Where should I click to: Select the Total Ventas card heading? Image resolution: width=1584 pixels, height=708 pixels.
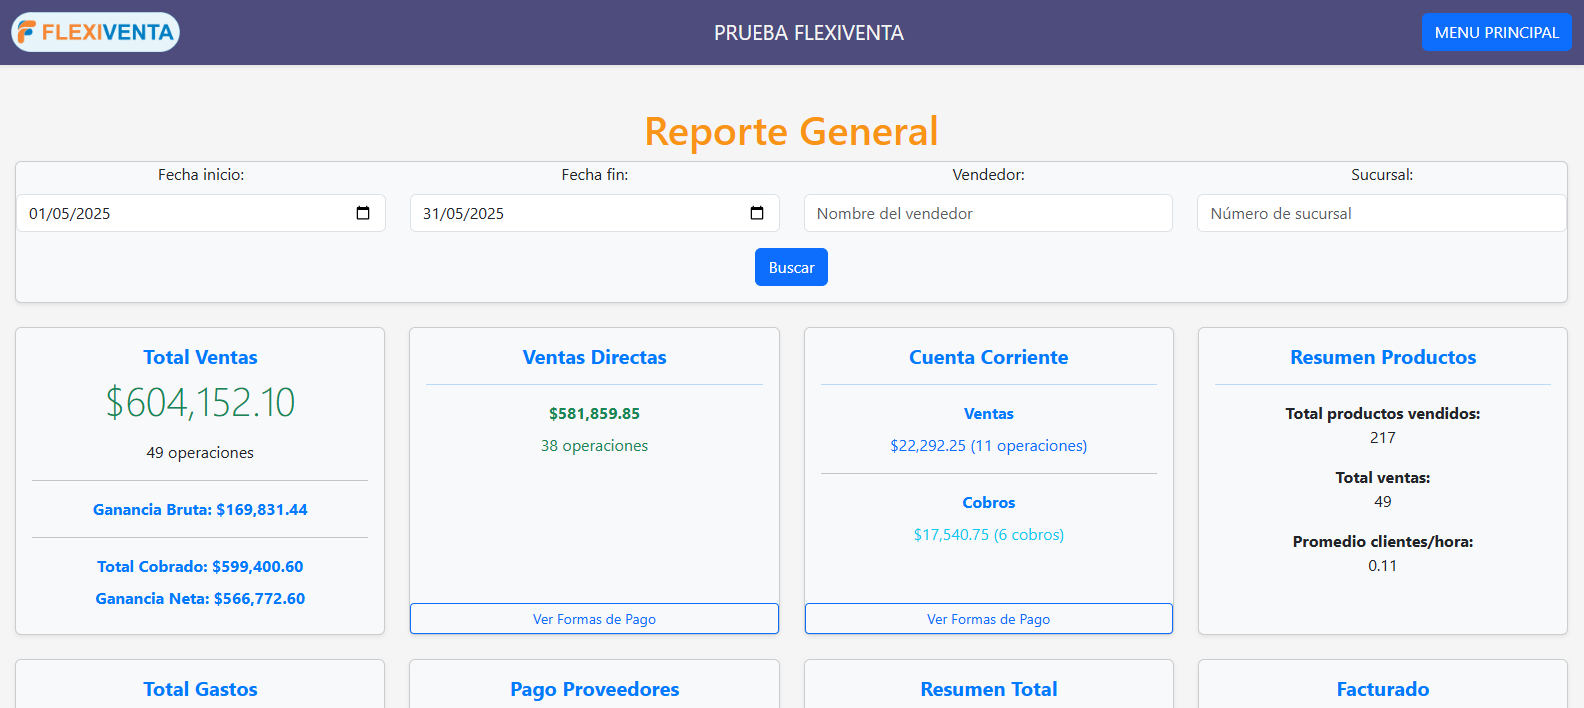[200, 357]
